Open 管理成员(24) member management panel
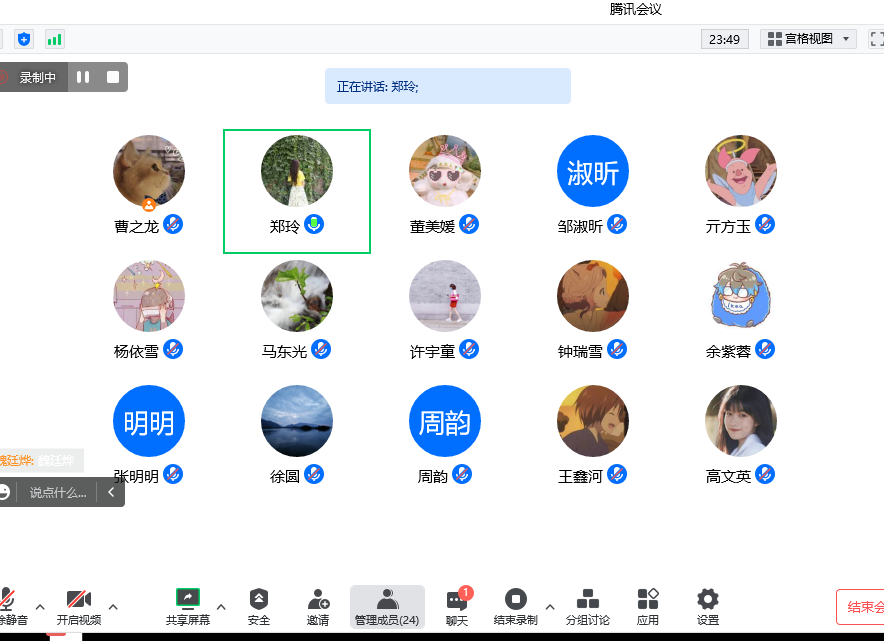Screen dimensions: 884x641 click(387, 606)
